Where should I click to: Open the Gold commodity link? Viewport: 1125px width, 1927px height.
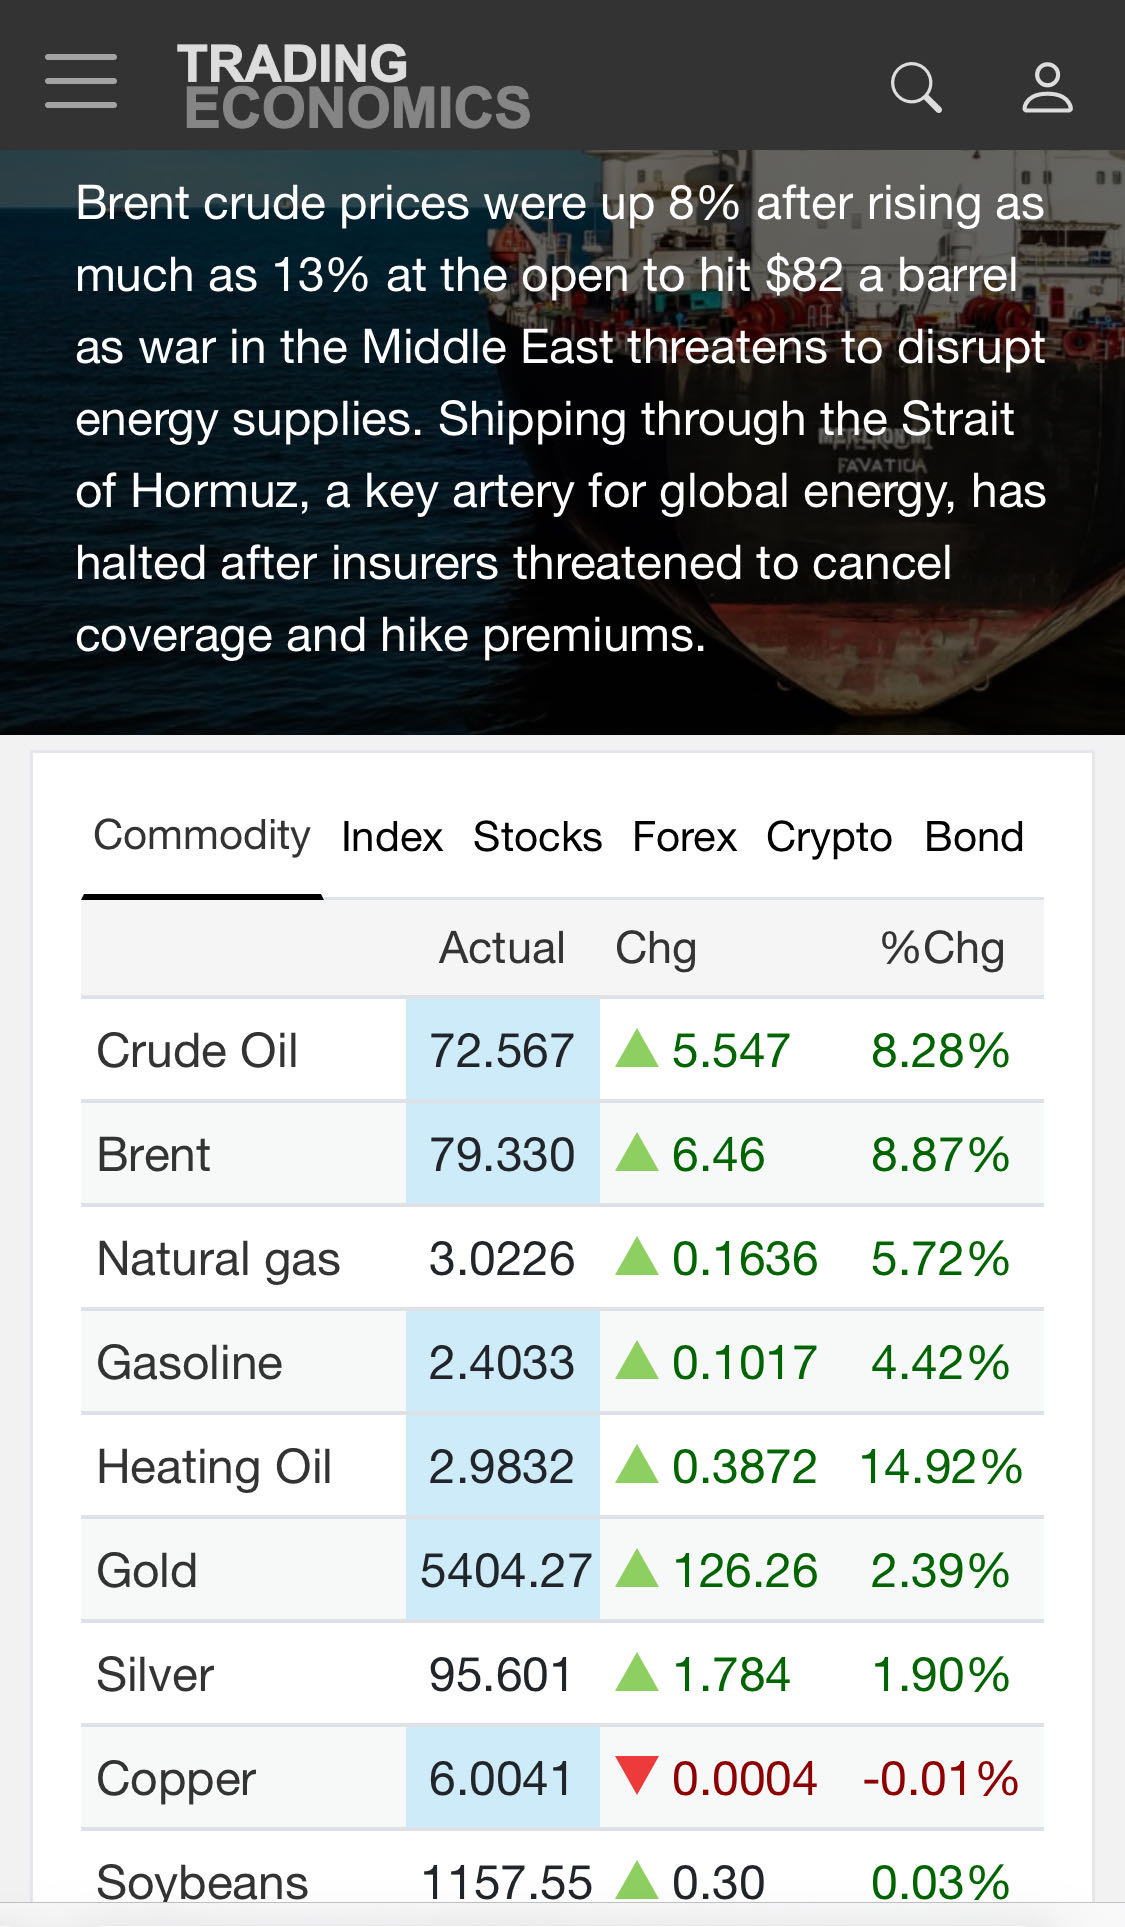pyautogui.click(x=147, y=1571)
